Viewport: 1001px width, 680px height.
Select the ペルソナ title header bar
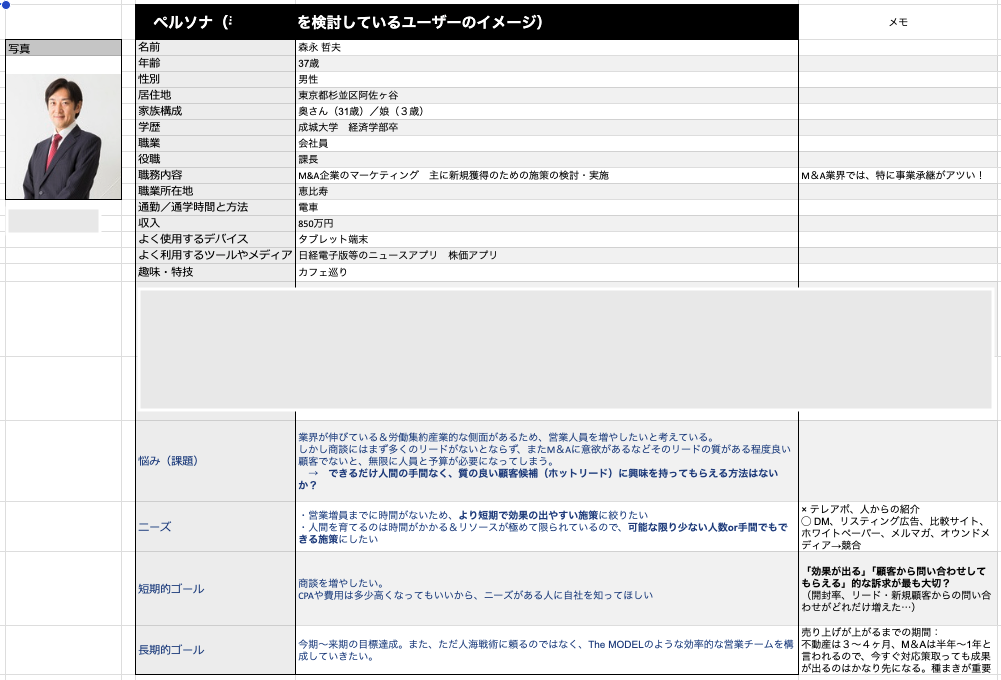tap(466, 22)
